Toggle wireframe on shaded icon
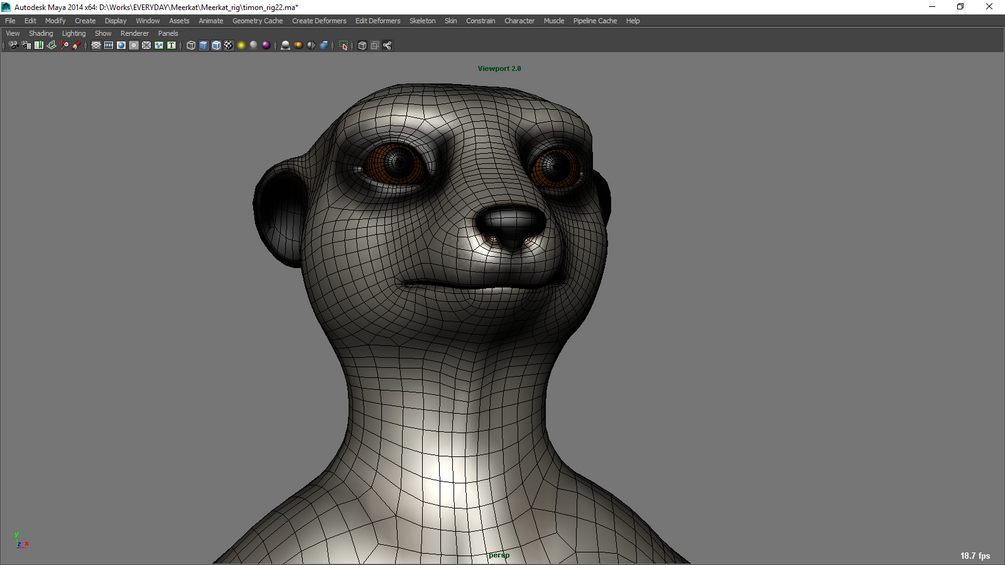Screen dimensions: 1005x565 216,45
